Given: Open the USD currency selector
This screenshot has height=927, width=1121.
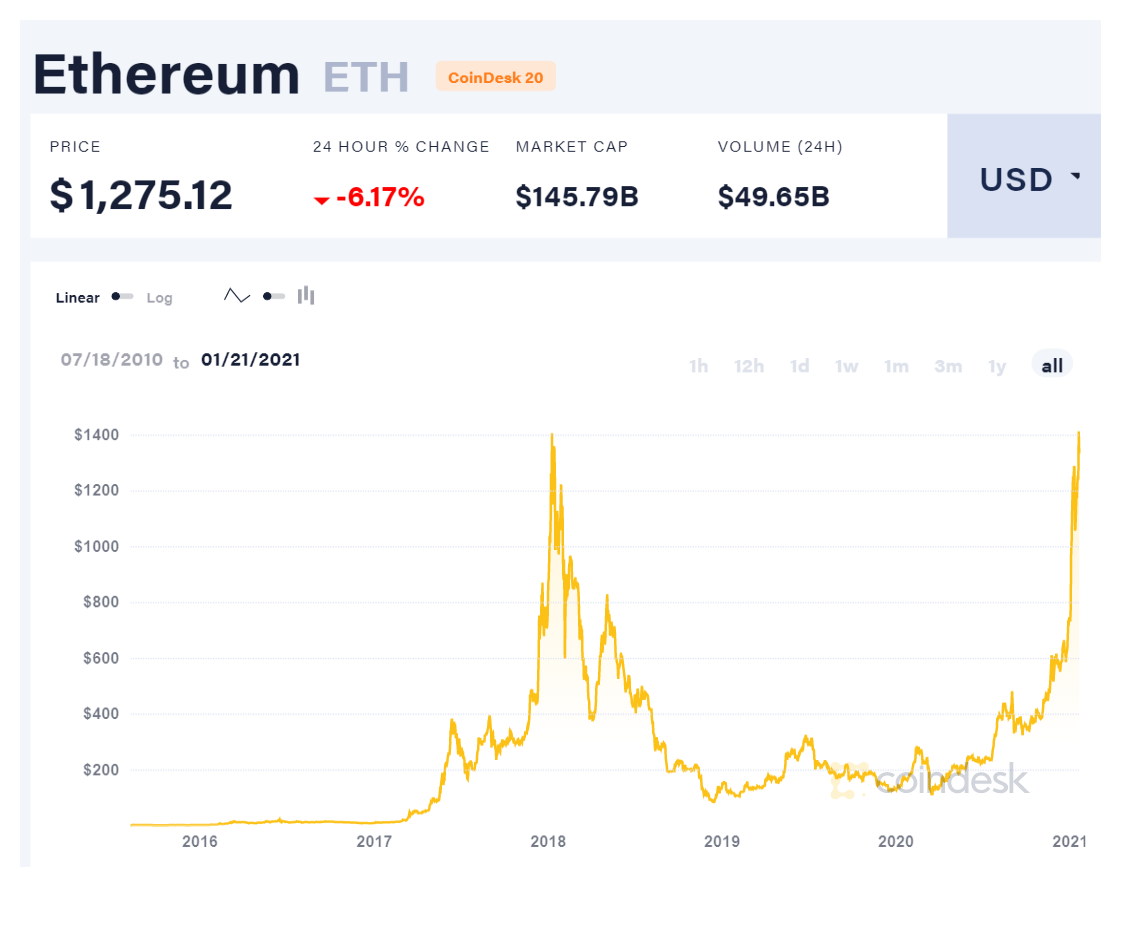Looking at the screenshot, I should coord(1014,179).
